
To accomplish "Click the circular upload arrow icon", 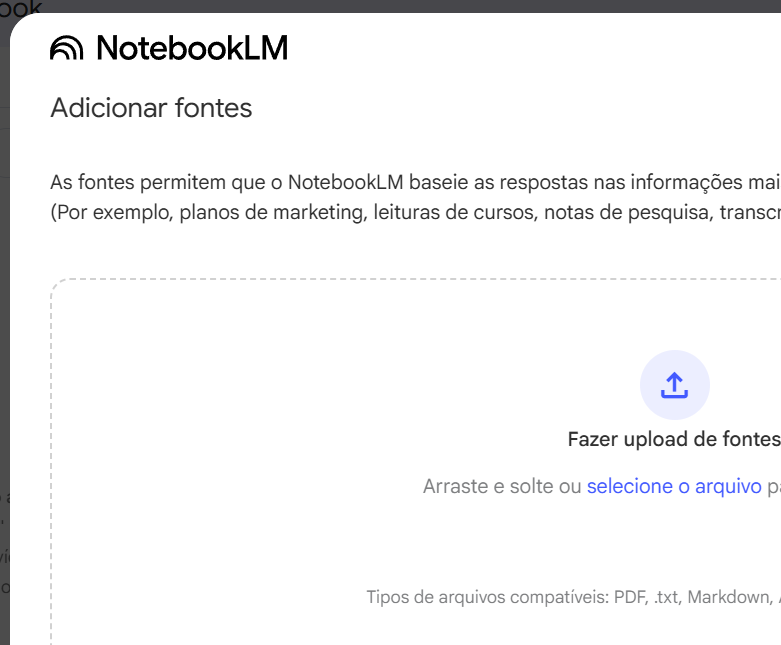I will (x=675, y=385).
